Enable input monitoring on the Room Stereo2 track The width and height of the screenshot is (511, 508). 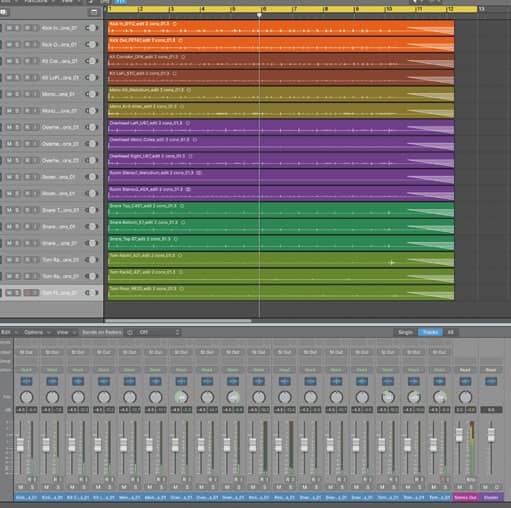(x=35, y=193)
